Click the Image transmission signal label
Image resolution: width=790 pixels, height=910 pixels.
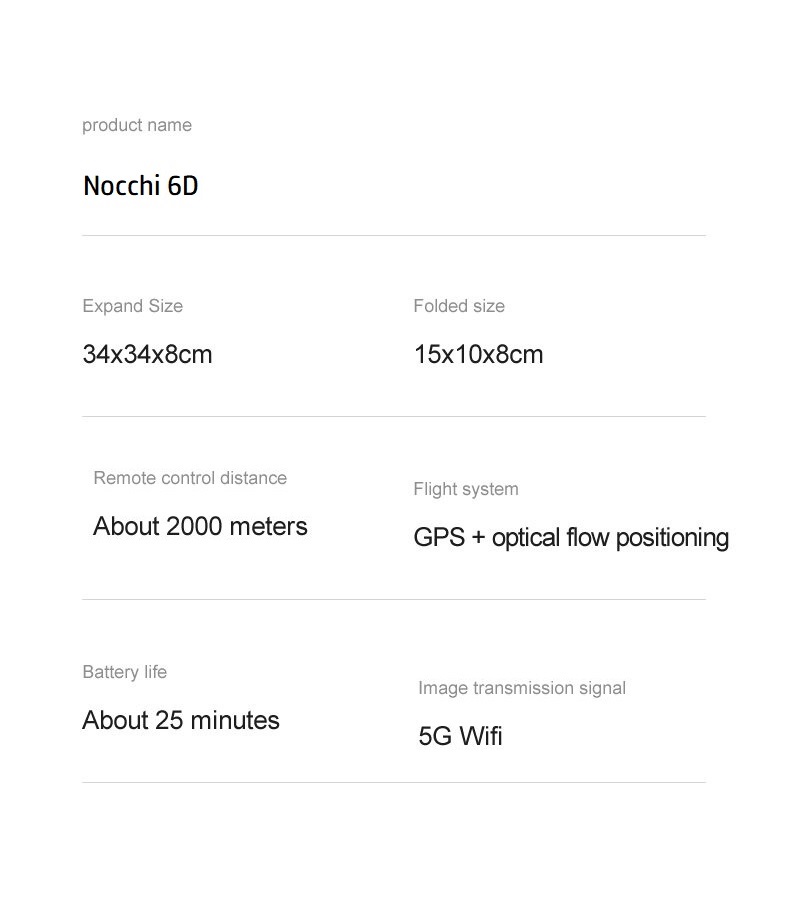click(522, 688)
